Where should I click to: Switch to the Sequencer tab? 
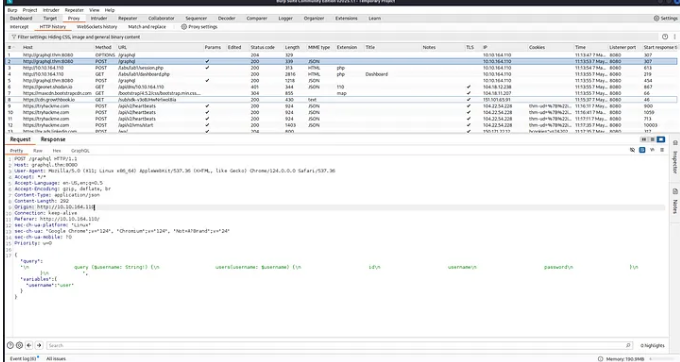click(196, 18)
